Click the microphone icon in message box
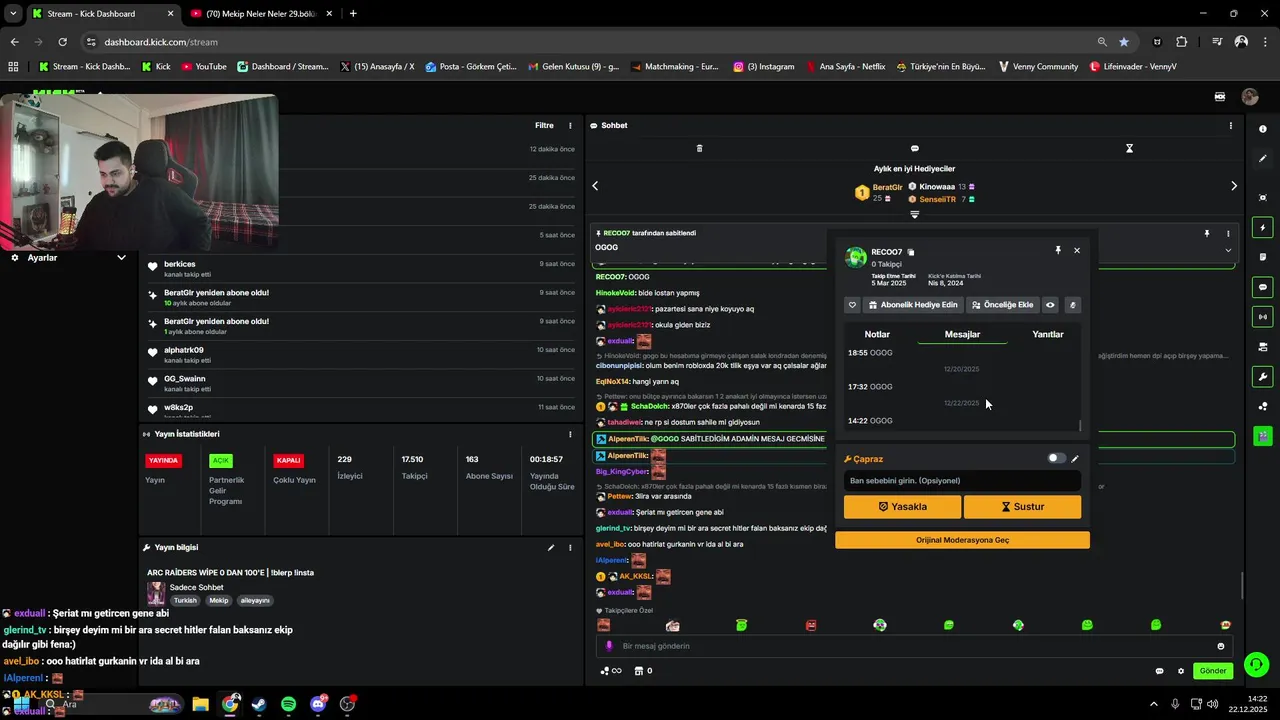This screenshot has height=720, width=1280. pos(609,646)
